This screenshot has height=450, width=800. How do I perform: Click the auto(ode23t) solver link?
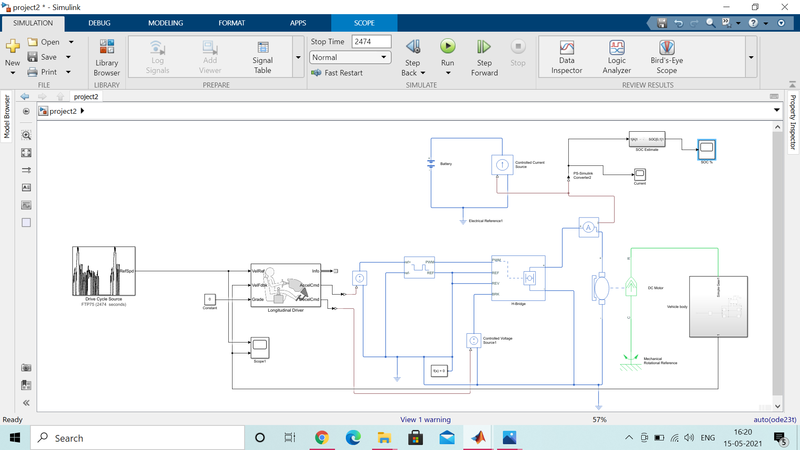coord(774,419)
